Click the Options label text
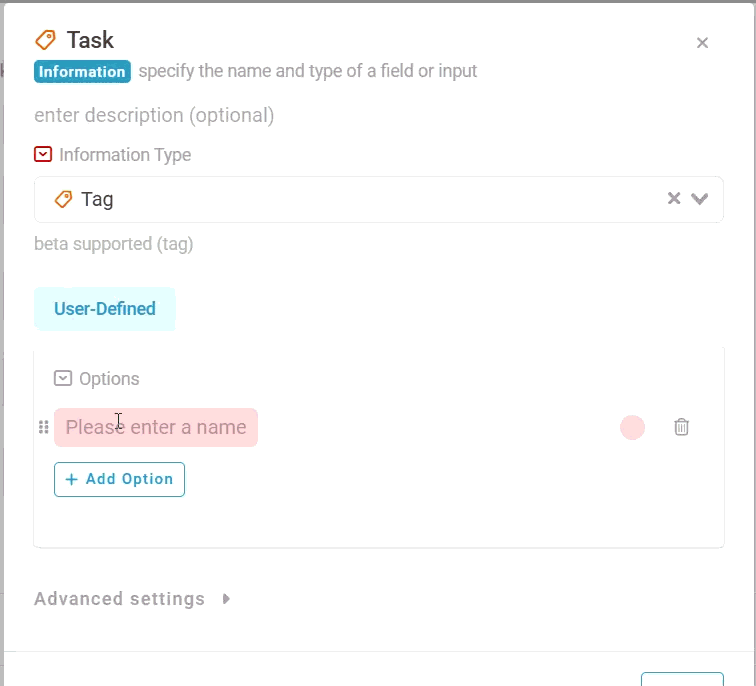The height and width of the screenshot is (686, 756). 109,379
